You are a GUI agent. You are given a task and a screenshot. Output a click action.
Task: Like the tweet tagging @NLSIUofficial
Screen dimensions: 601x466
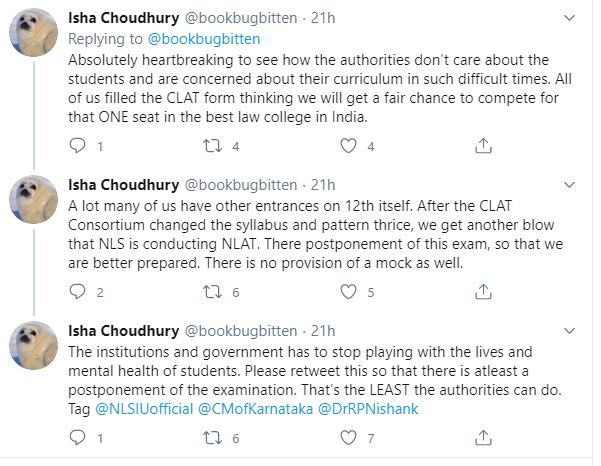click(349, 438)
